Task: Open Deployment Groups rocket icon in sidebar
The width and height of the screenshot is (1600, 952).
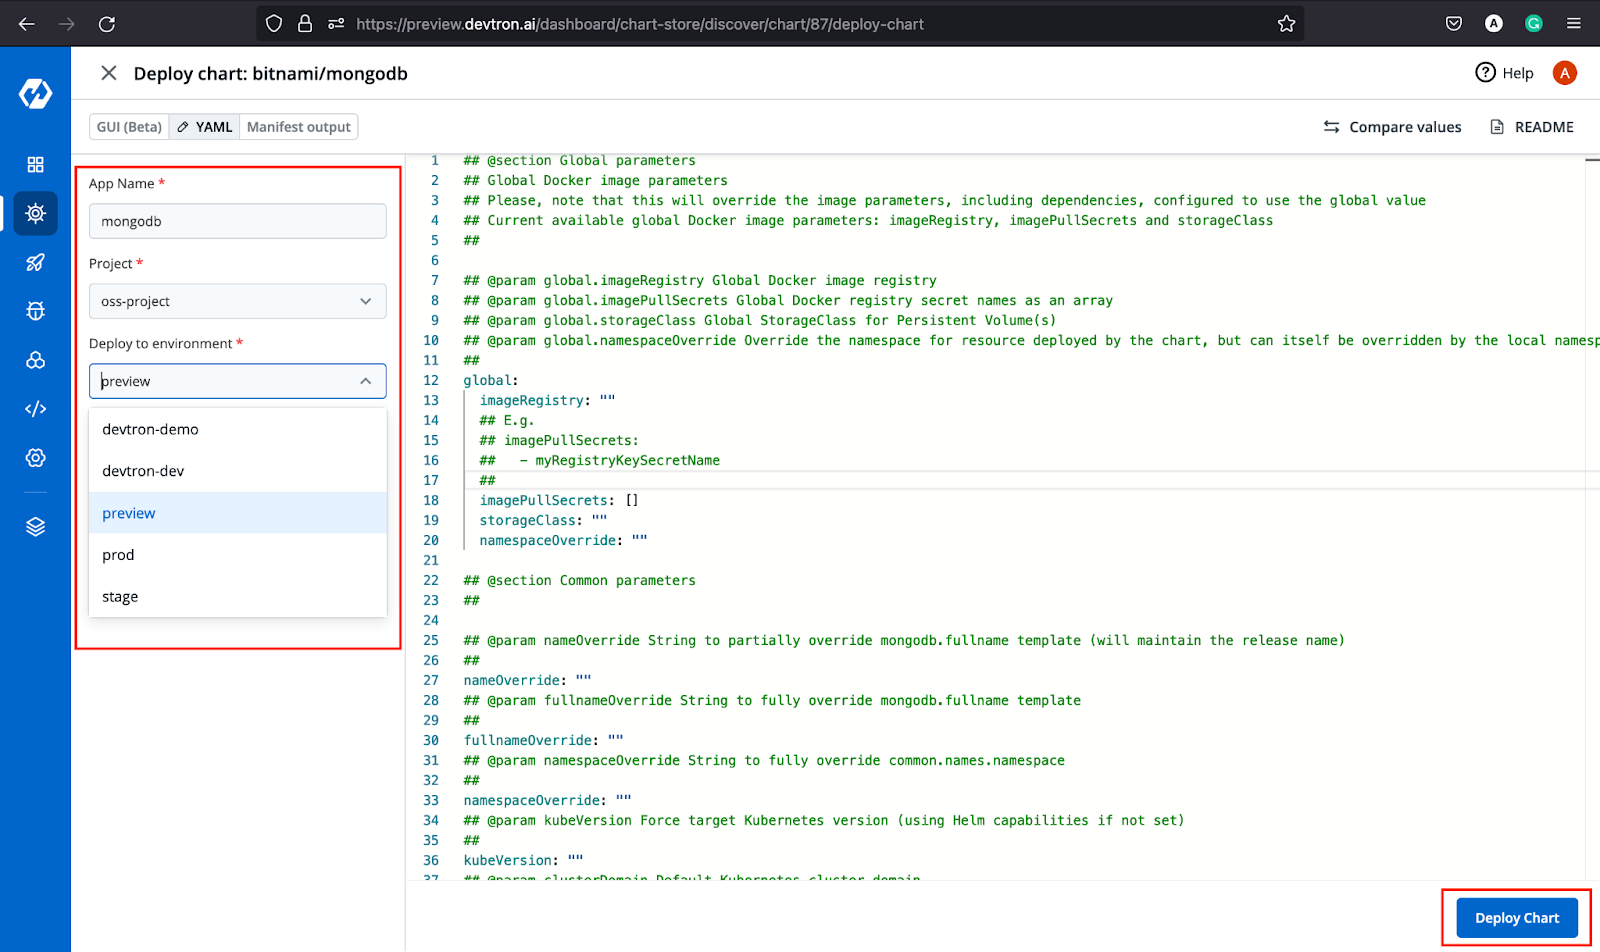Action: point(35,262)
